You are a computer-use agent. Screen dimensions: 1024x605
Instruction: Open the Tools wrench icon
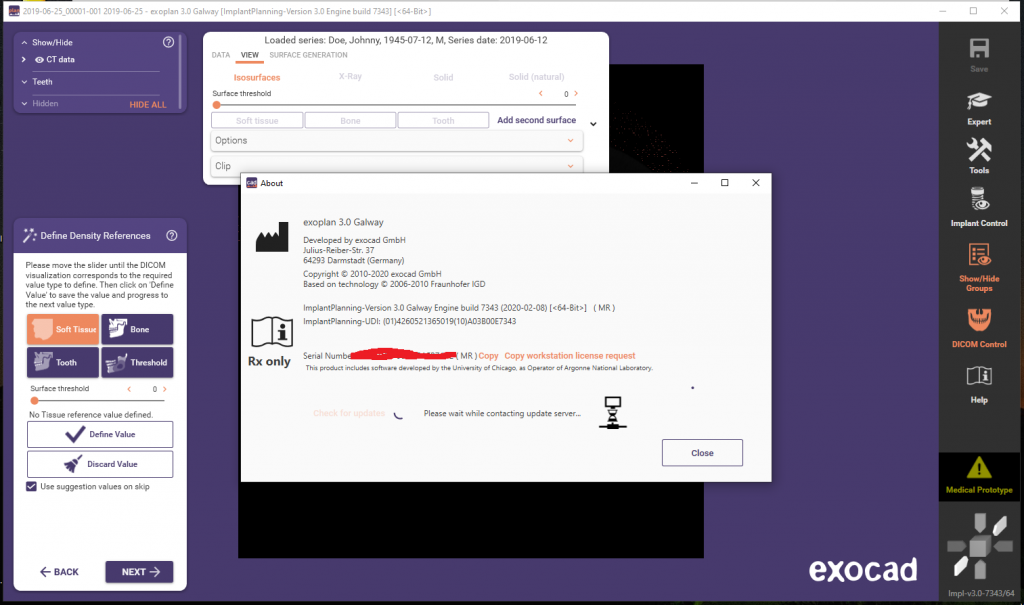click(x=979, y=150)
